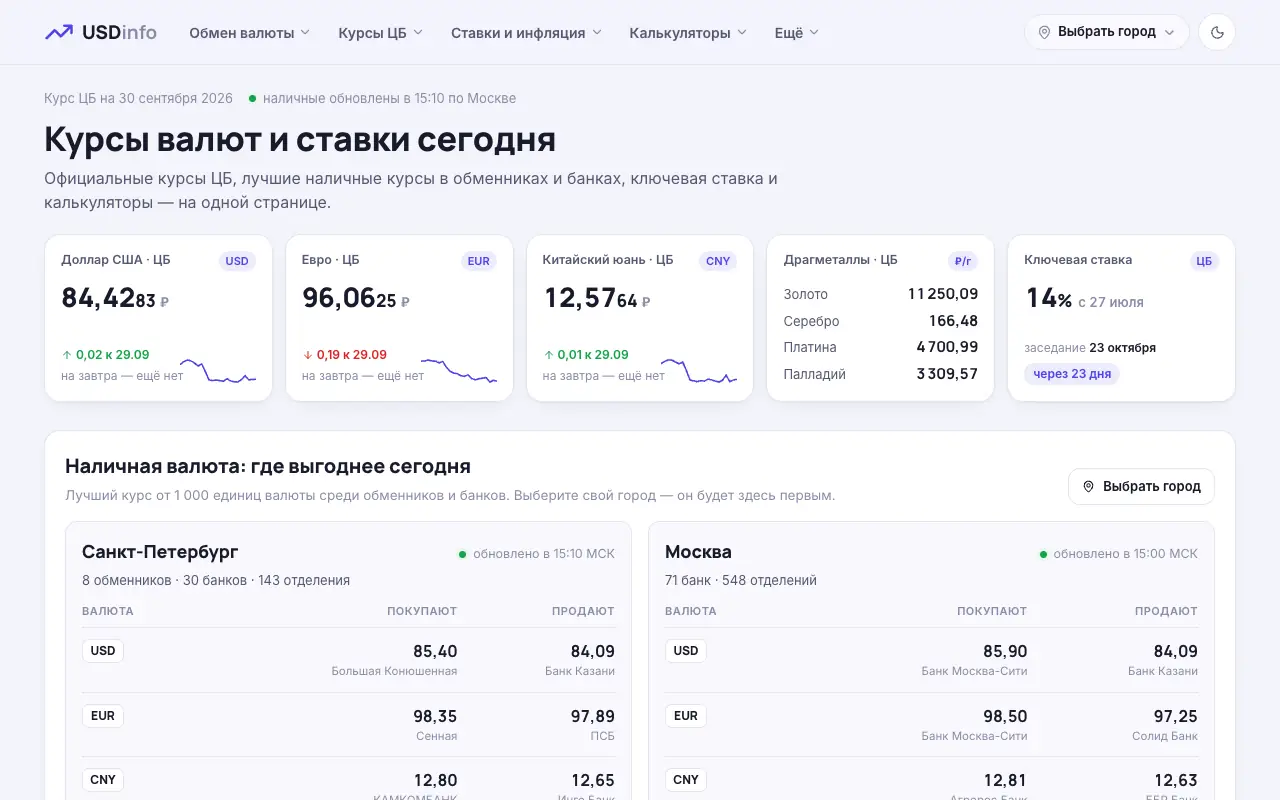Select USD tag in Москва table
The image size is (1280, 800).
coord(686,651)
